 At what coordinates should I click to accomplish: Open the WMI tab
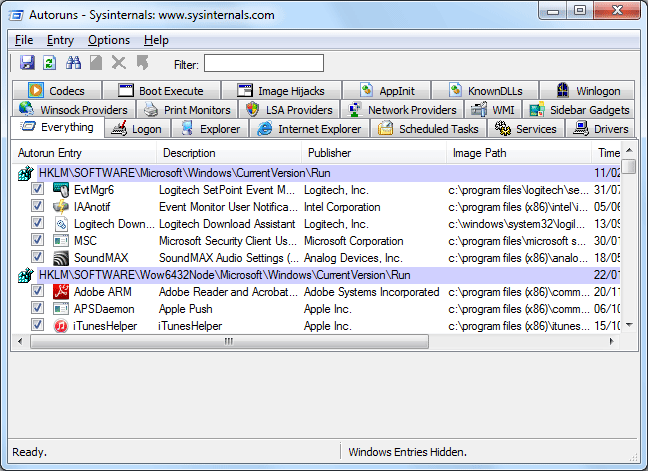493,109
